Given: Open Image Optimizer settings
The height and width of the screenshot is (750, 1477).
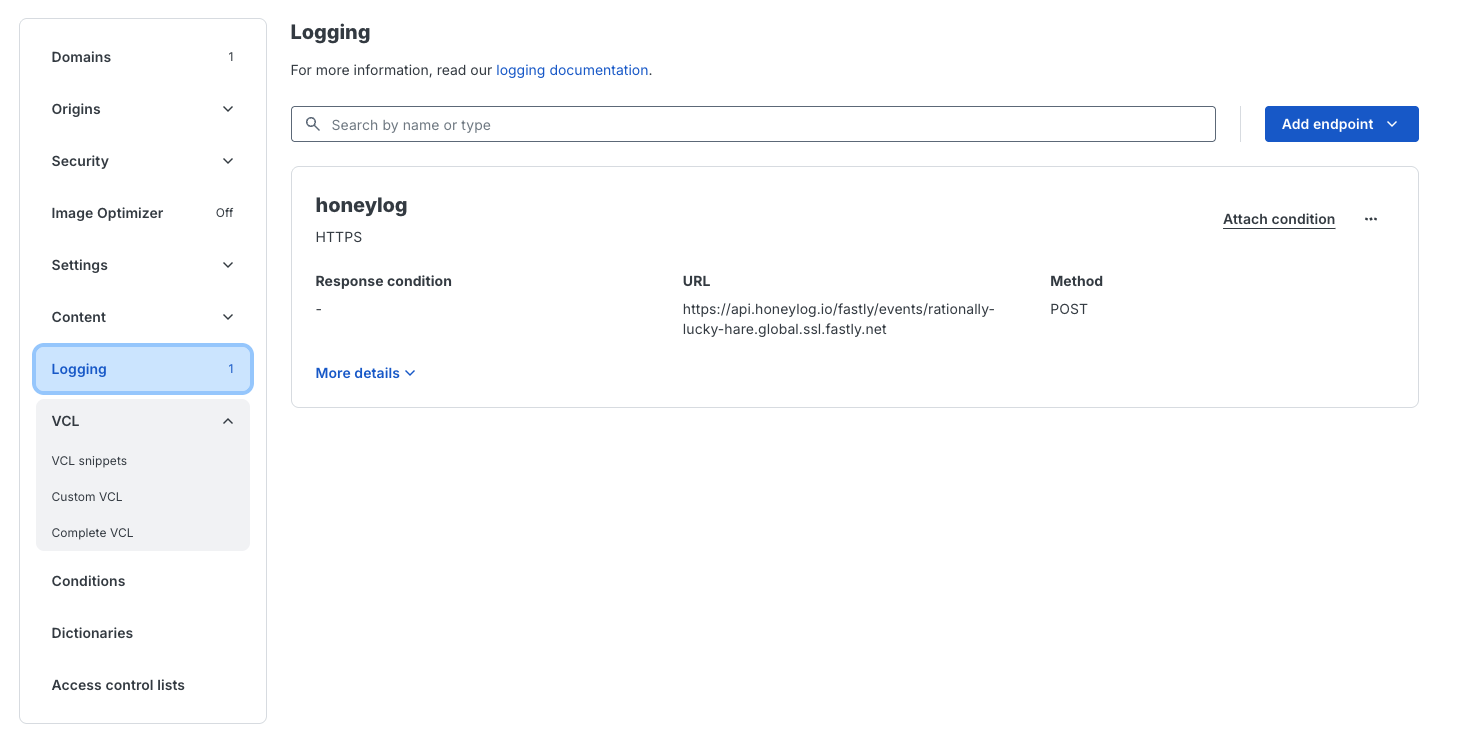Looking at the screenshot, I should [143, 213].
